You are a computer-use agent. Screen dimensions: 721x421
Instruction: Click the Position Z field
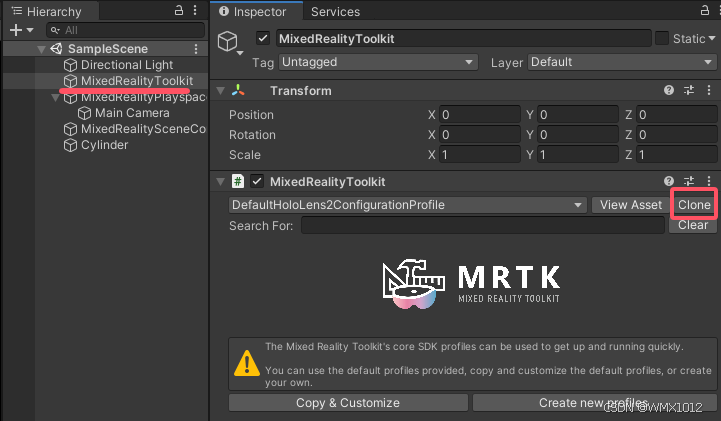(x=676, y=114)
